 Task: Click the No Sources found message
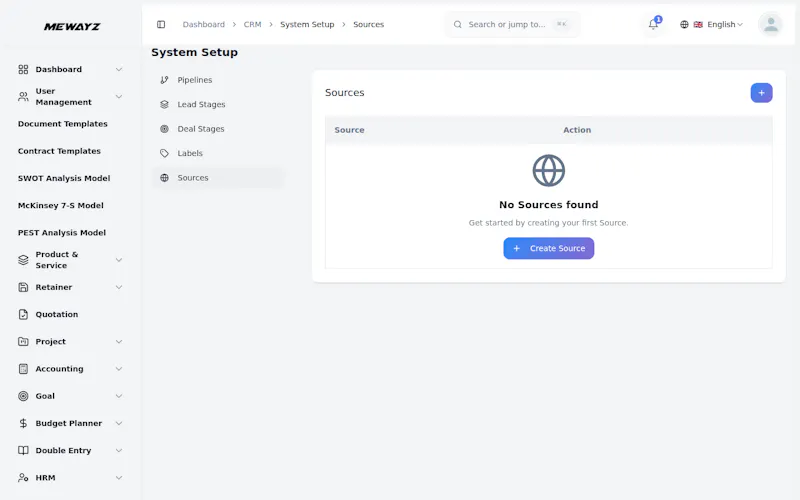(x=548, y=205)
